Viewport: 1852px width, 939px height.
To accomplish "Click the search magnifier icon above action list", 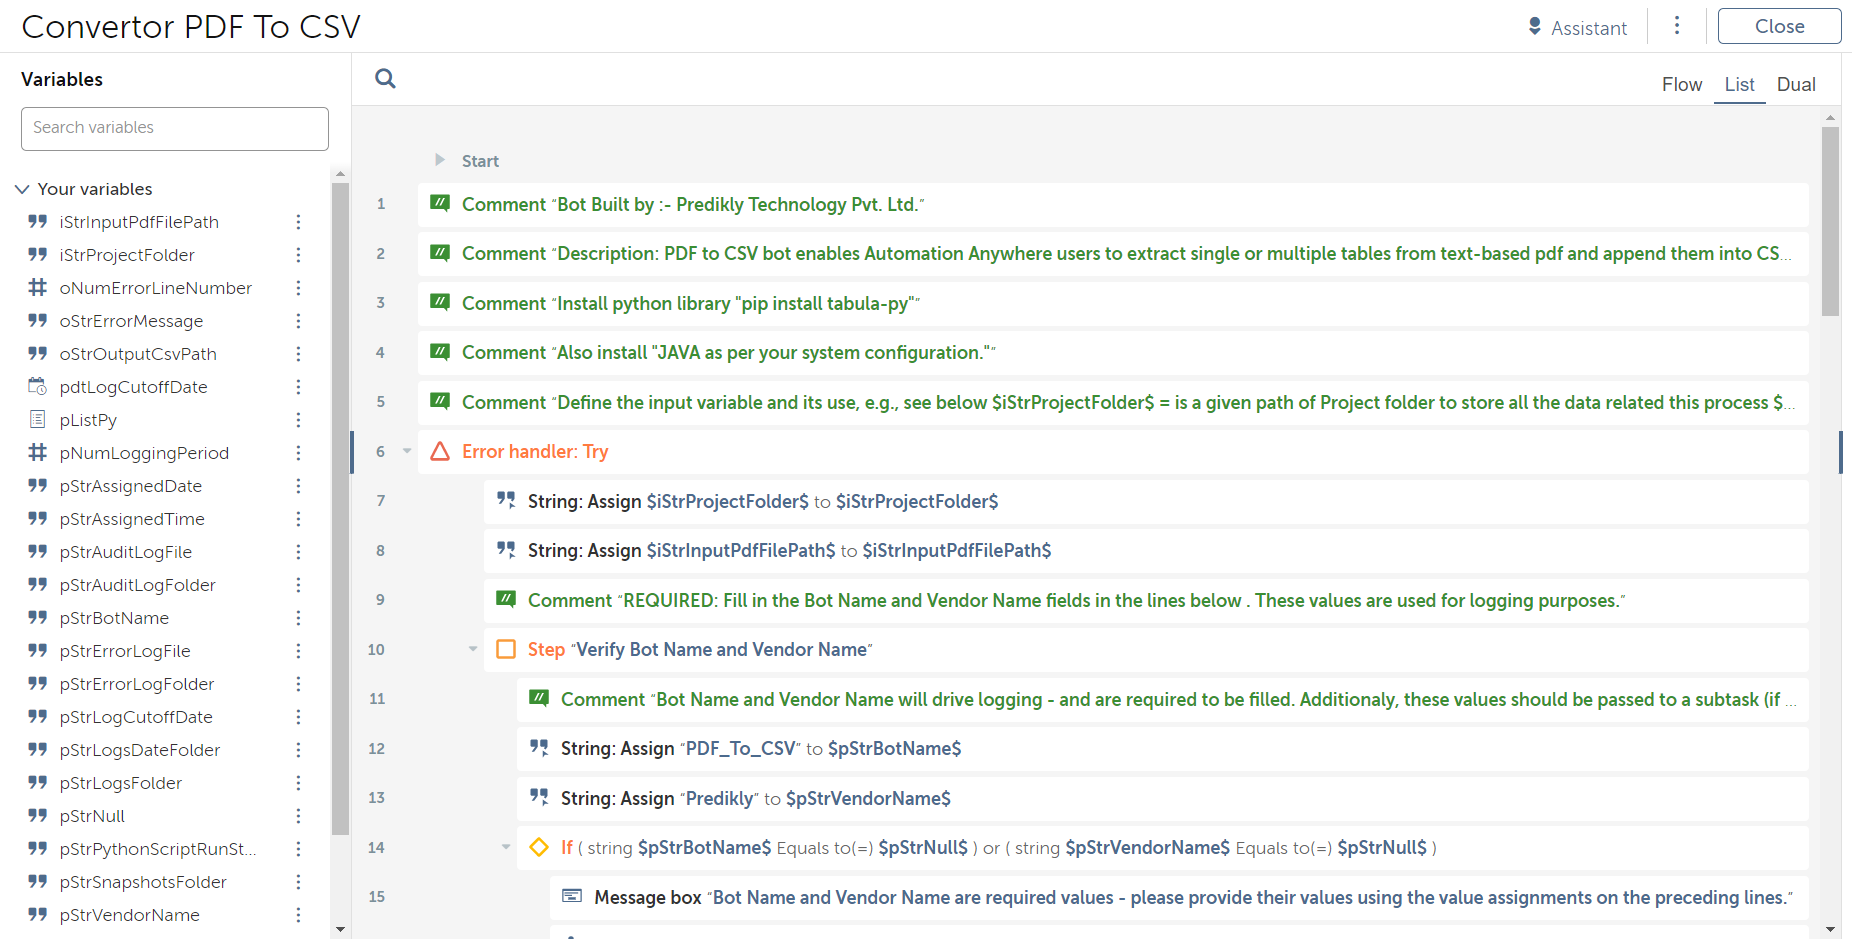I will pyautogui.click(x=385, y=79).
